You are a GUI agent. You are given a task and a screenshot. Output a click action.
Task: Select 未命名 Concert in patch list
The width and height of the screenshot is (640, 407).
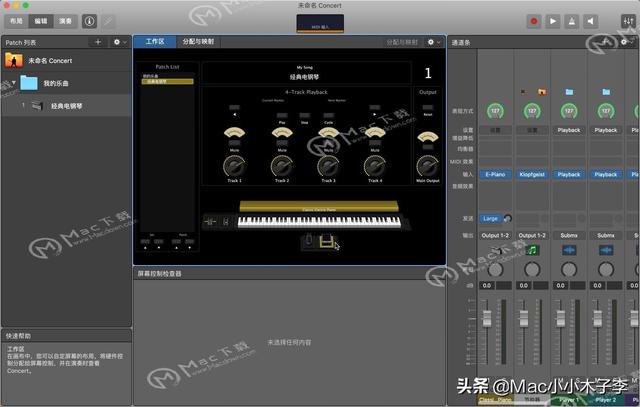pyautogui.click(x=66, y=60)
